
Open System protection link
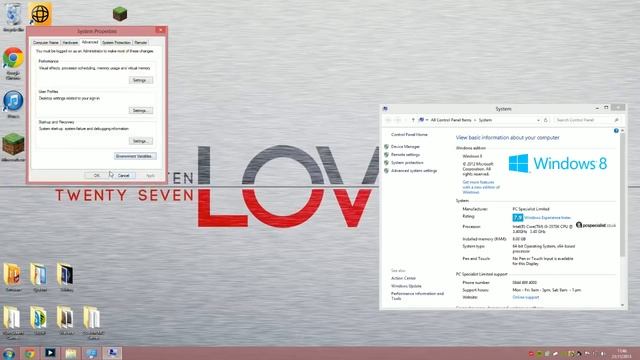point(407,162)
